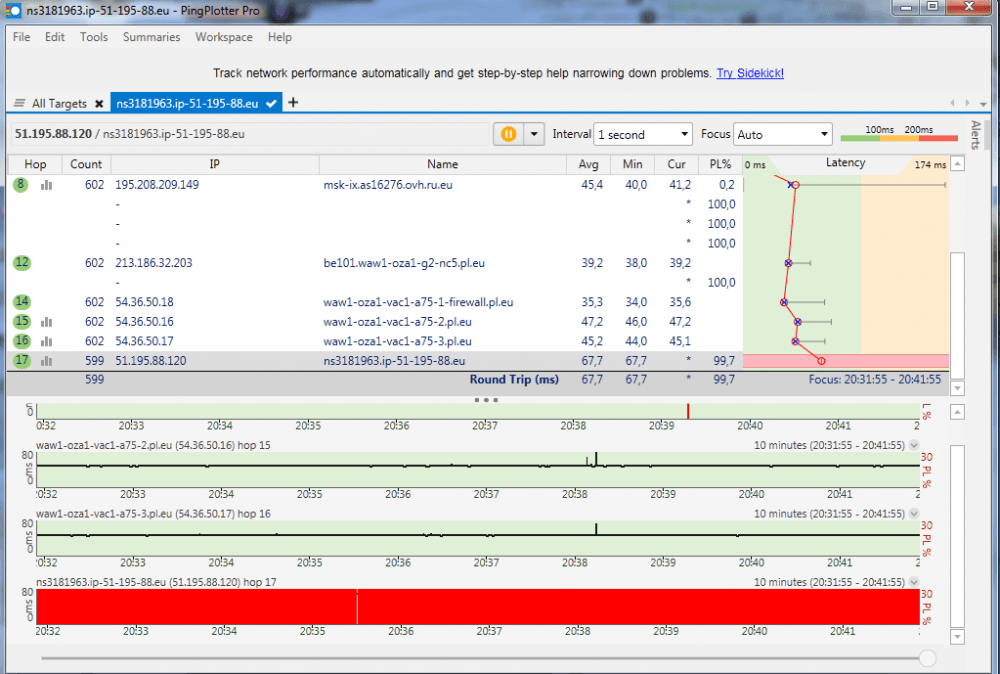Toggle timeline graph icon for hop 15

point(46,322)
